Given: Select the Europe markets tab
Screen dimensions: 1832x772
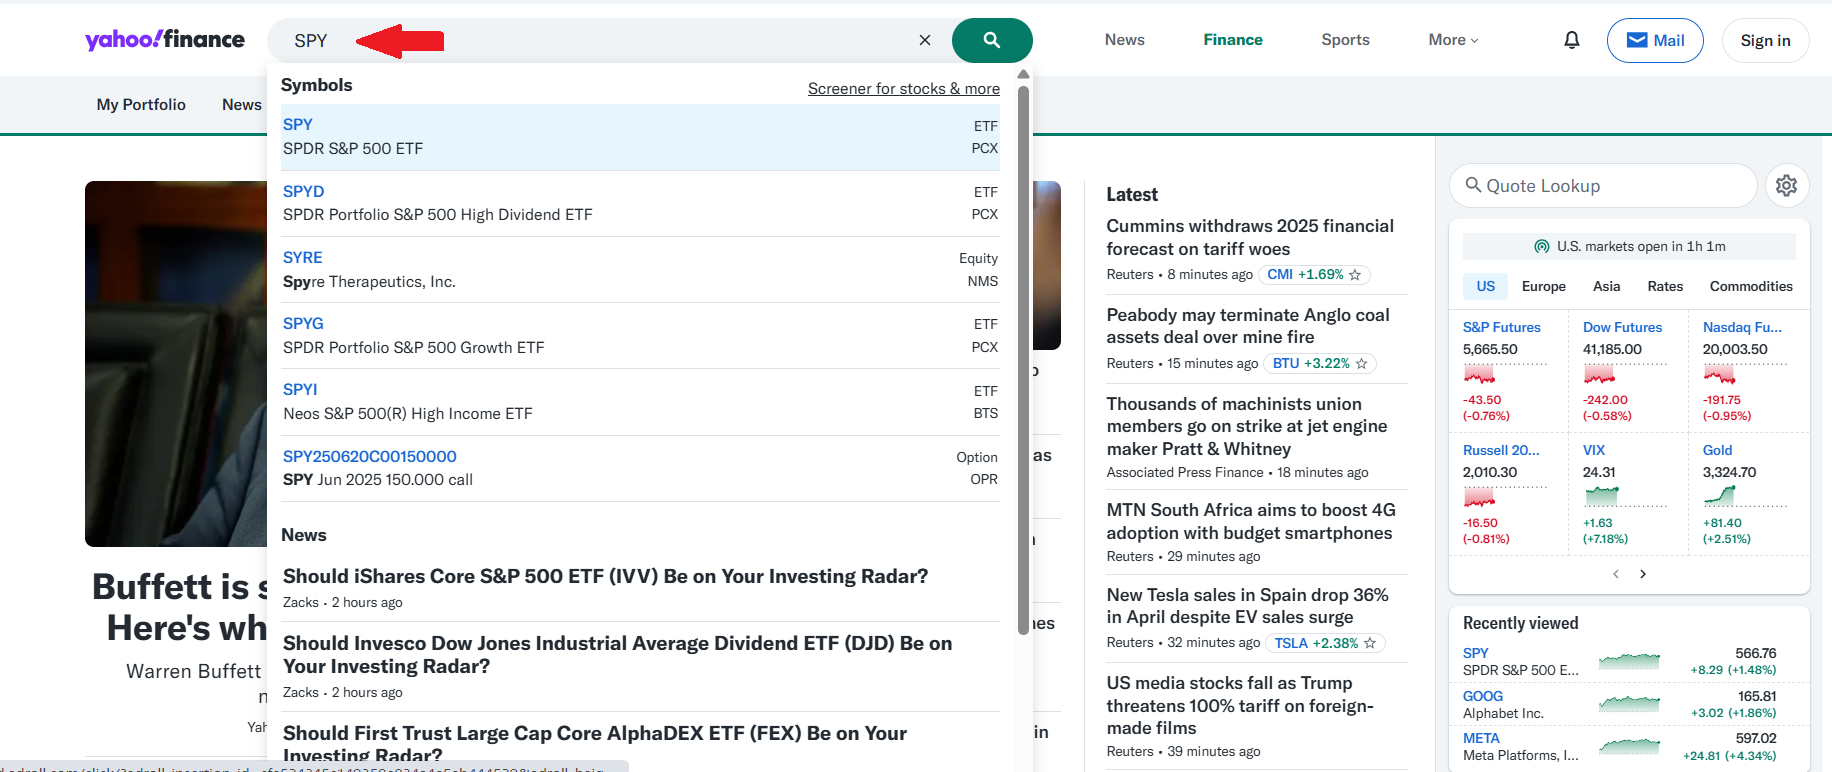Looking at the screenshot, I should pyautogui.click(x=1544, y=287).
